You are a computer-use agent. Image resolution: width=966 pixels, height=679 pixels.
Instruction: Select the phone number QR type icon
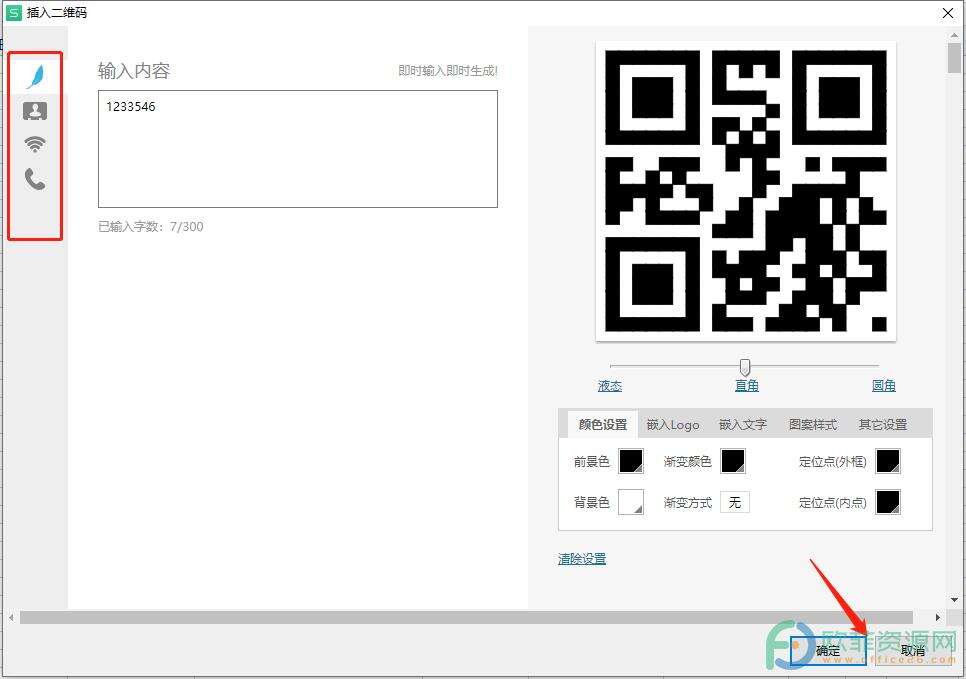35,179
